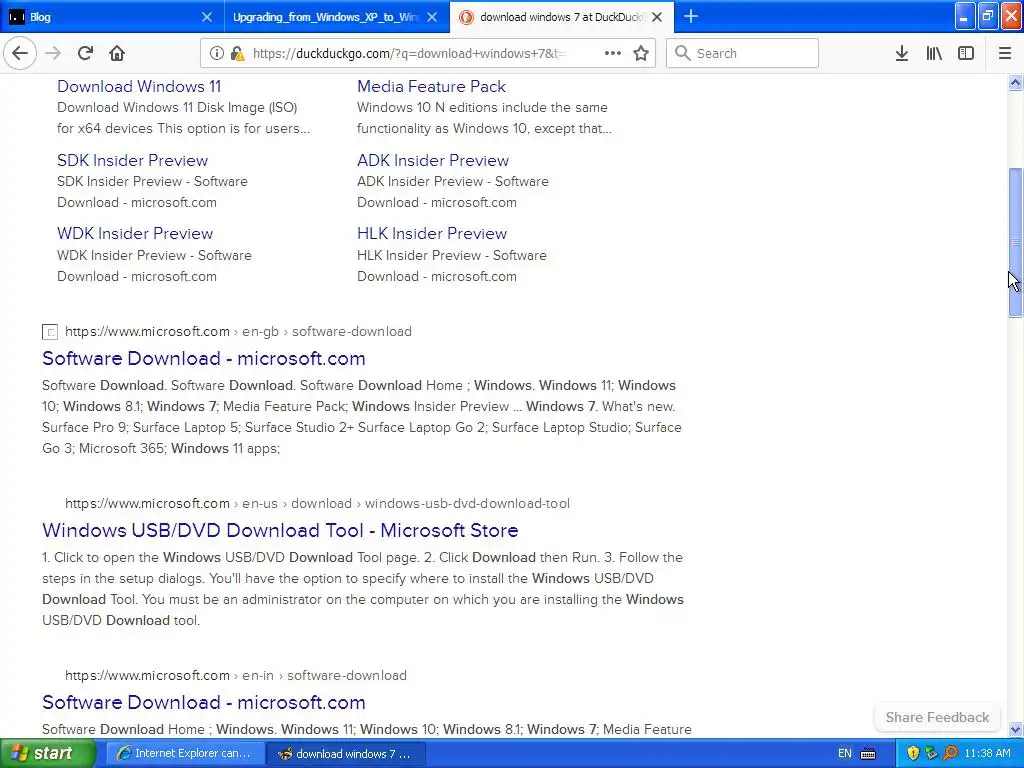Open ADK Insider Preview link
Image resolution: width=1024 pixels, height=768 pixels.
tap(432, 160)
